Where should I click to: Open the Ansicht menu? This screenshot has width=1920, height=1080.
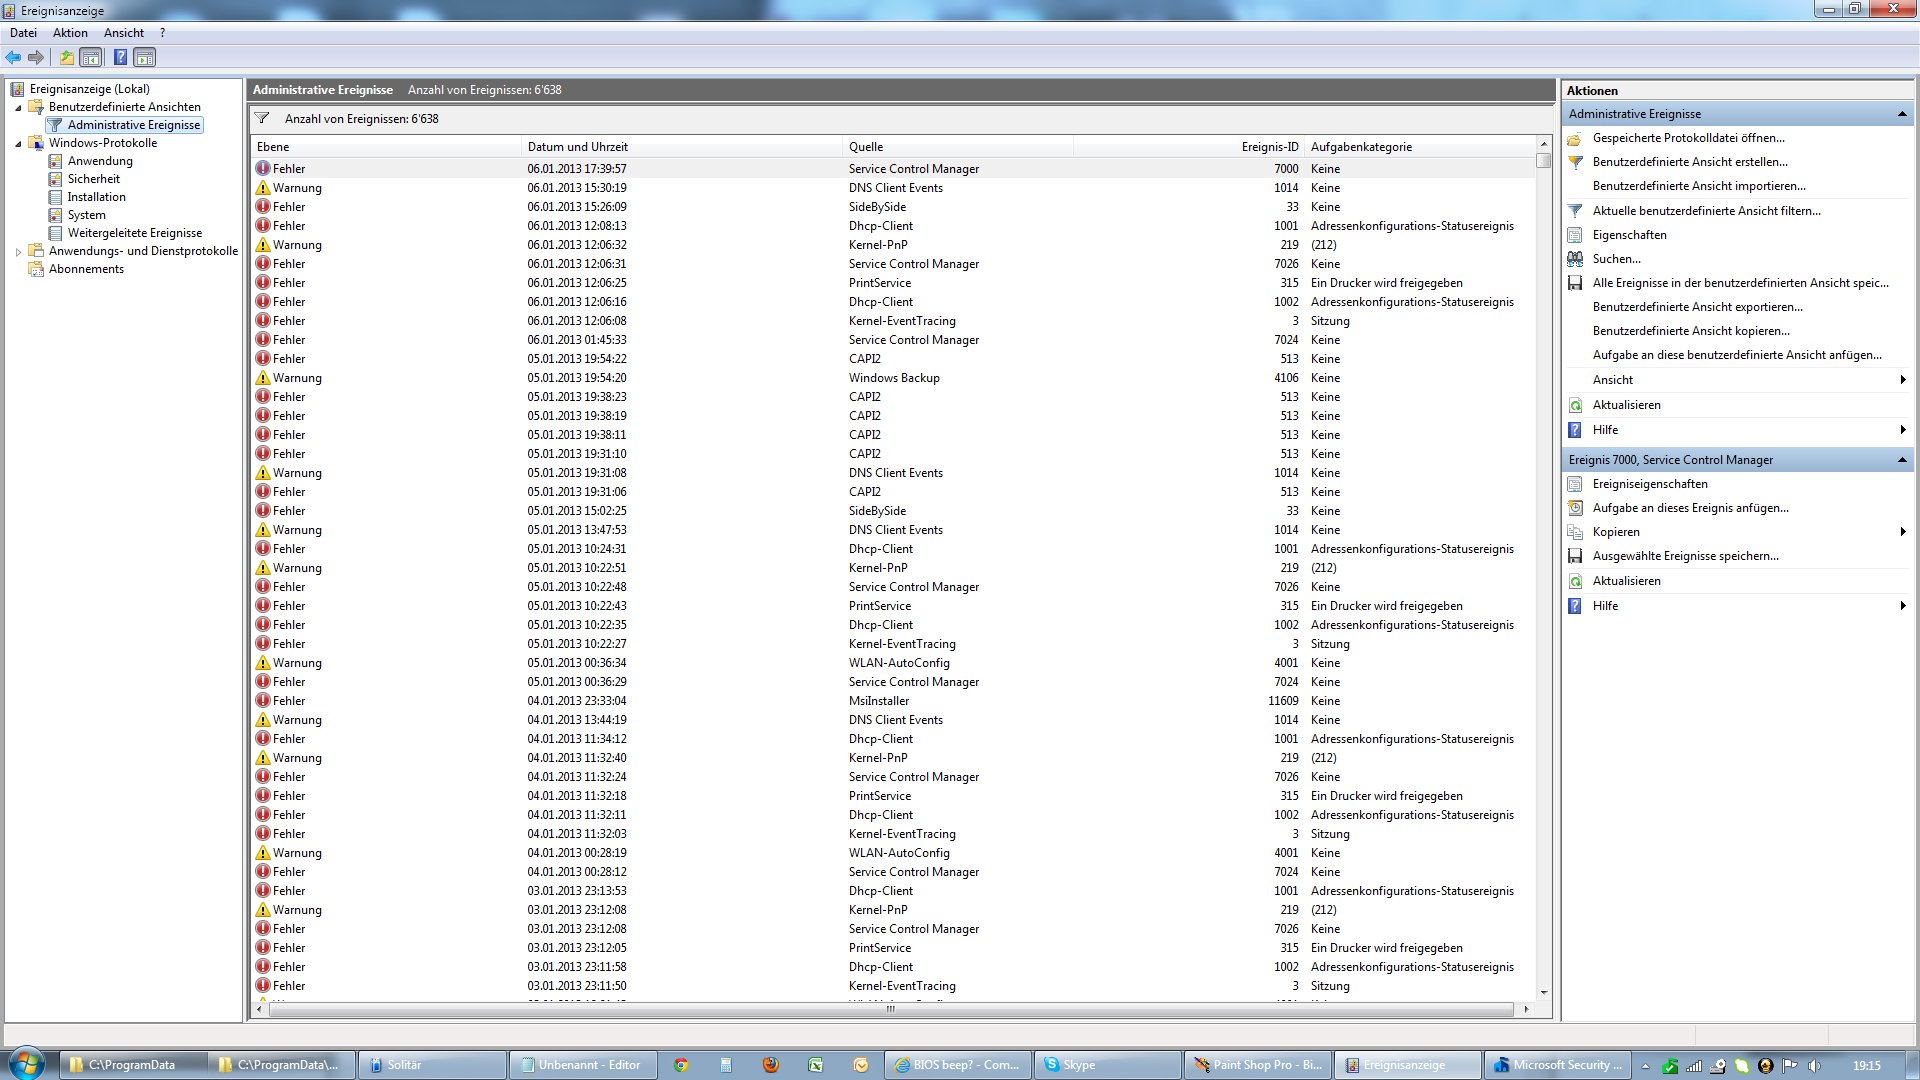pos(124,33)
